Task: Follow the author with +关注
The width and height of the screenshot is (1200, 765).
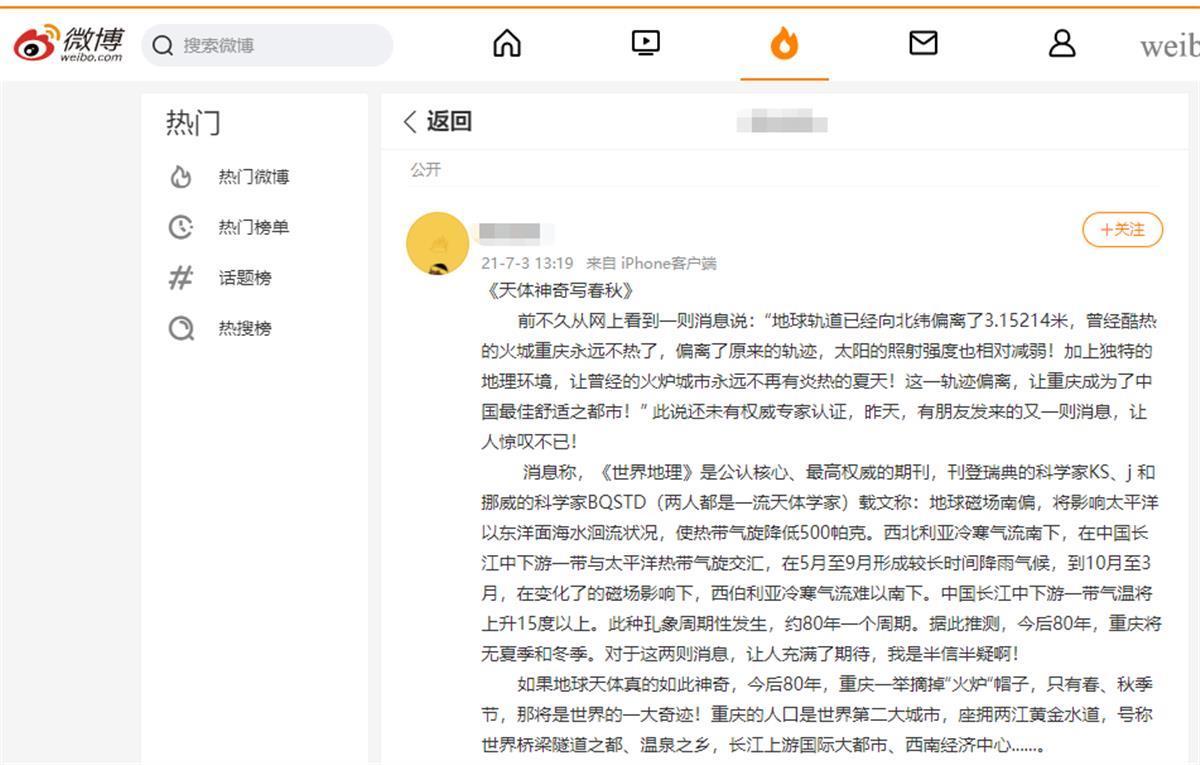Action: pos(1122,230)
